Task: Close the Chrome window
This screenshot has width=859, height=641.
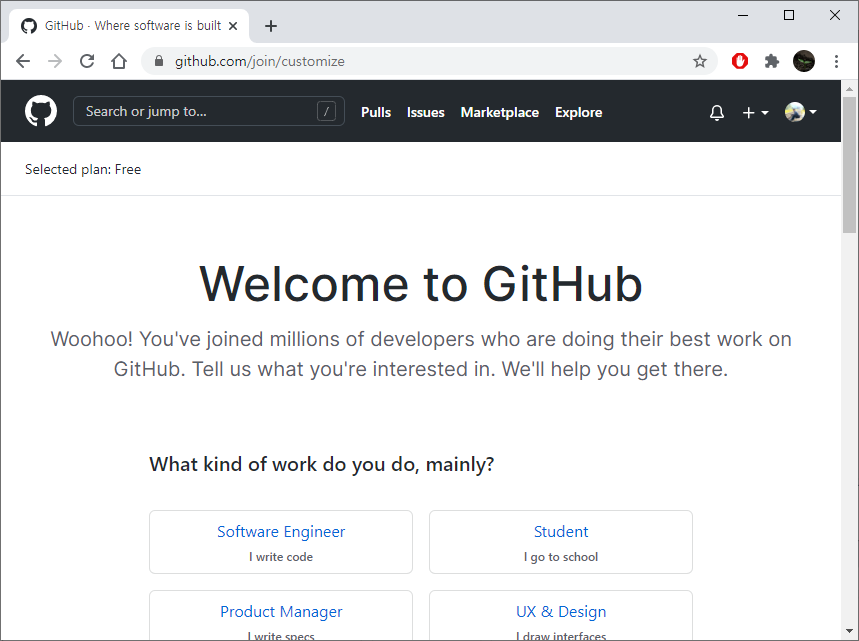Action: click(x=835, y=15)
